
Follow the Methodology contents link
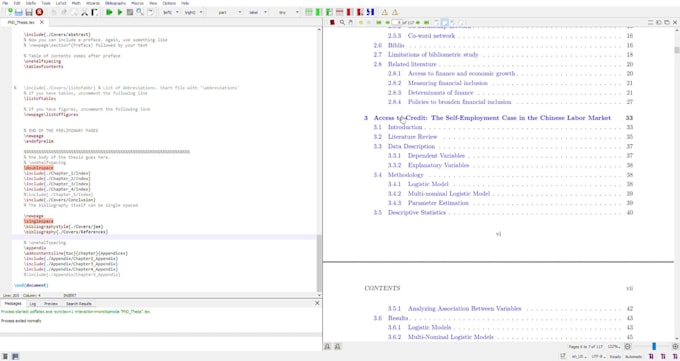click(x=405, y=175)
